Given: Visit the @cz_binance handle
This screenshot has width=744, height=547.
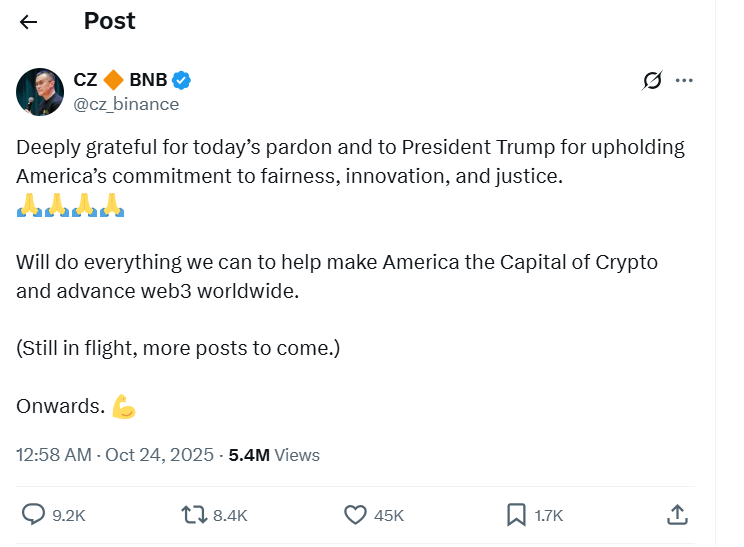Looking at the screenshot, I should click(126, 104).
